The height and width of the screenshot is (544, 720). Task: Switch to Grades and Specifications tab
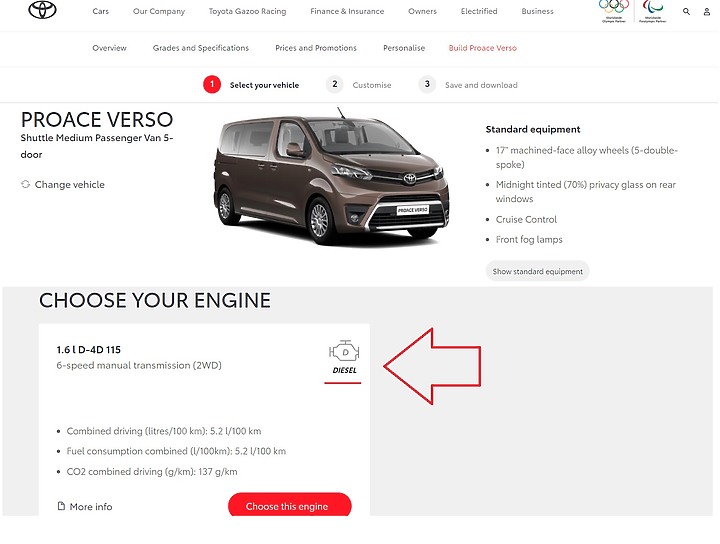coord(201,48)
